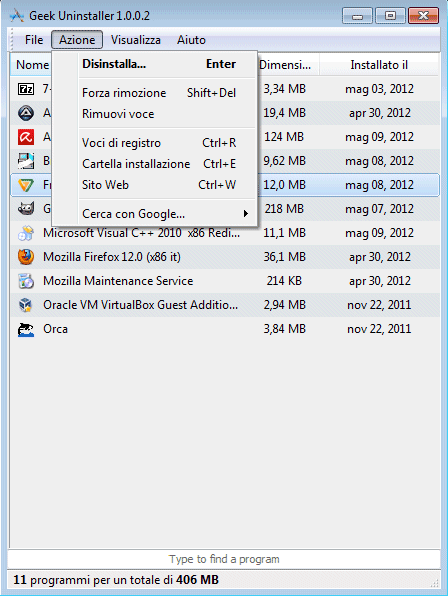Select Mozilla Maintenance Service row
448x596 pixels.
225,281
